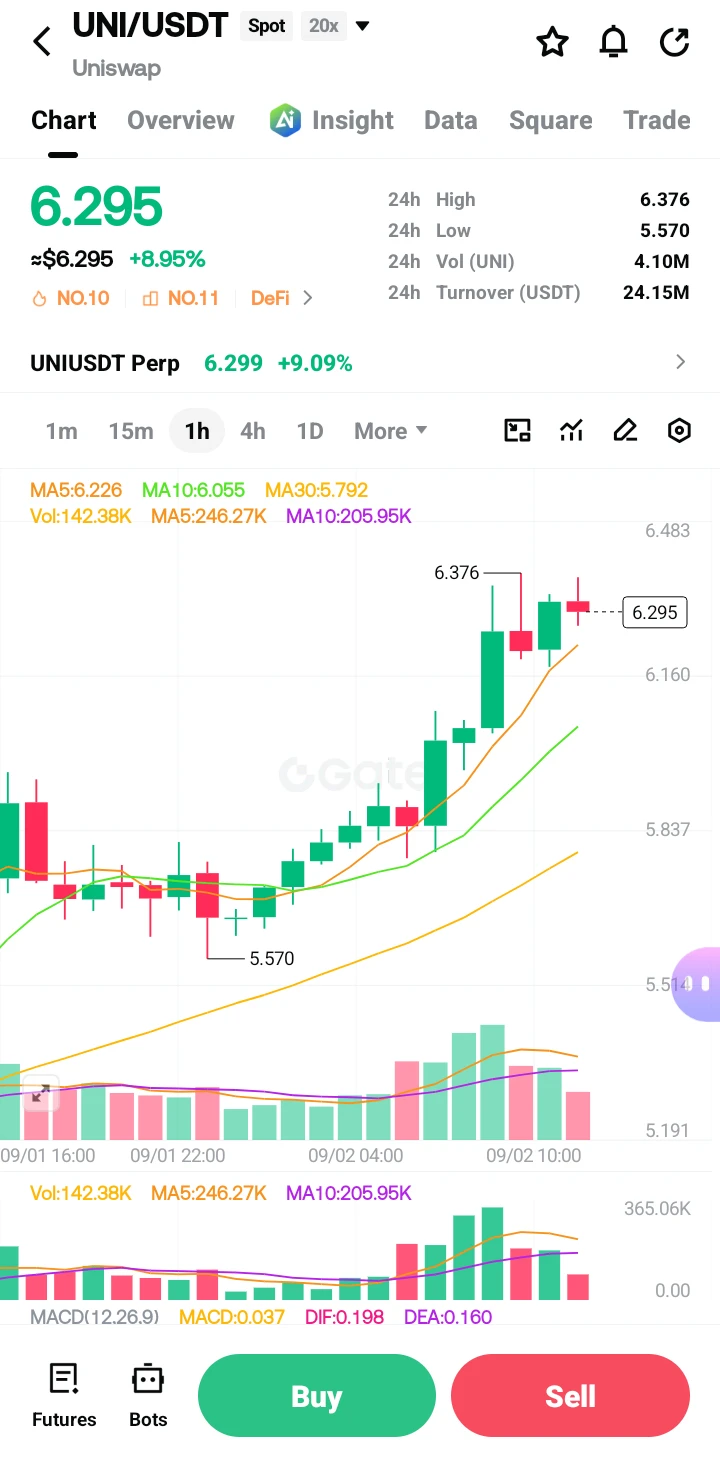Open the Square tab
This screenshot has width=720, height=1467.
550,120
